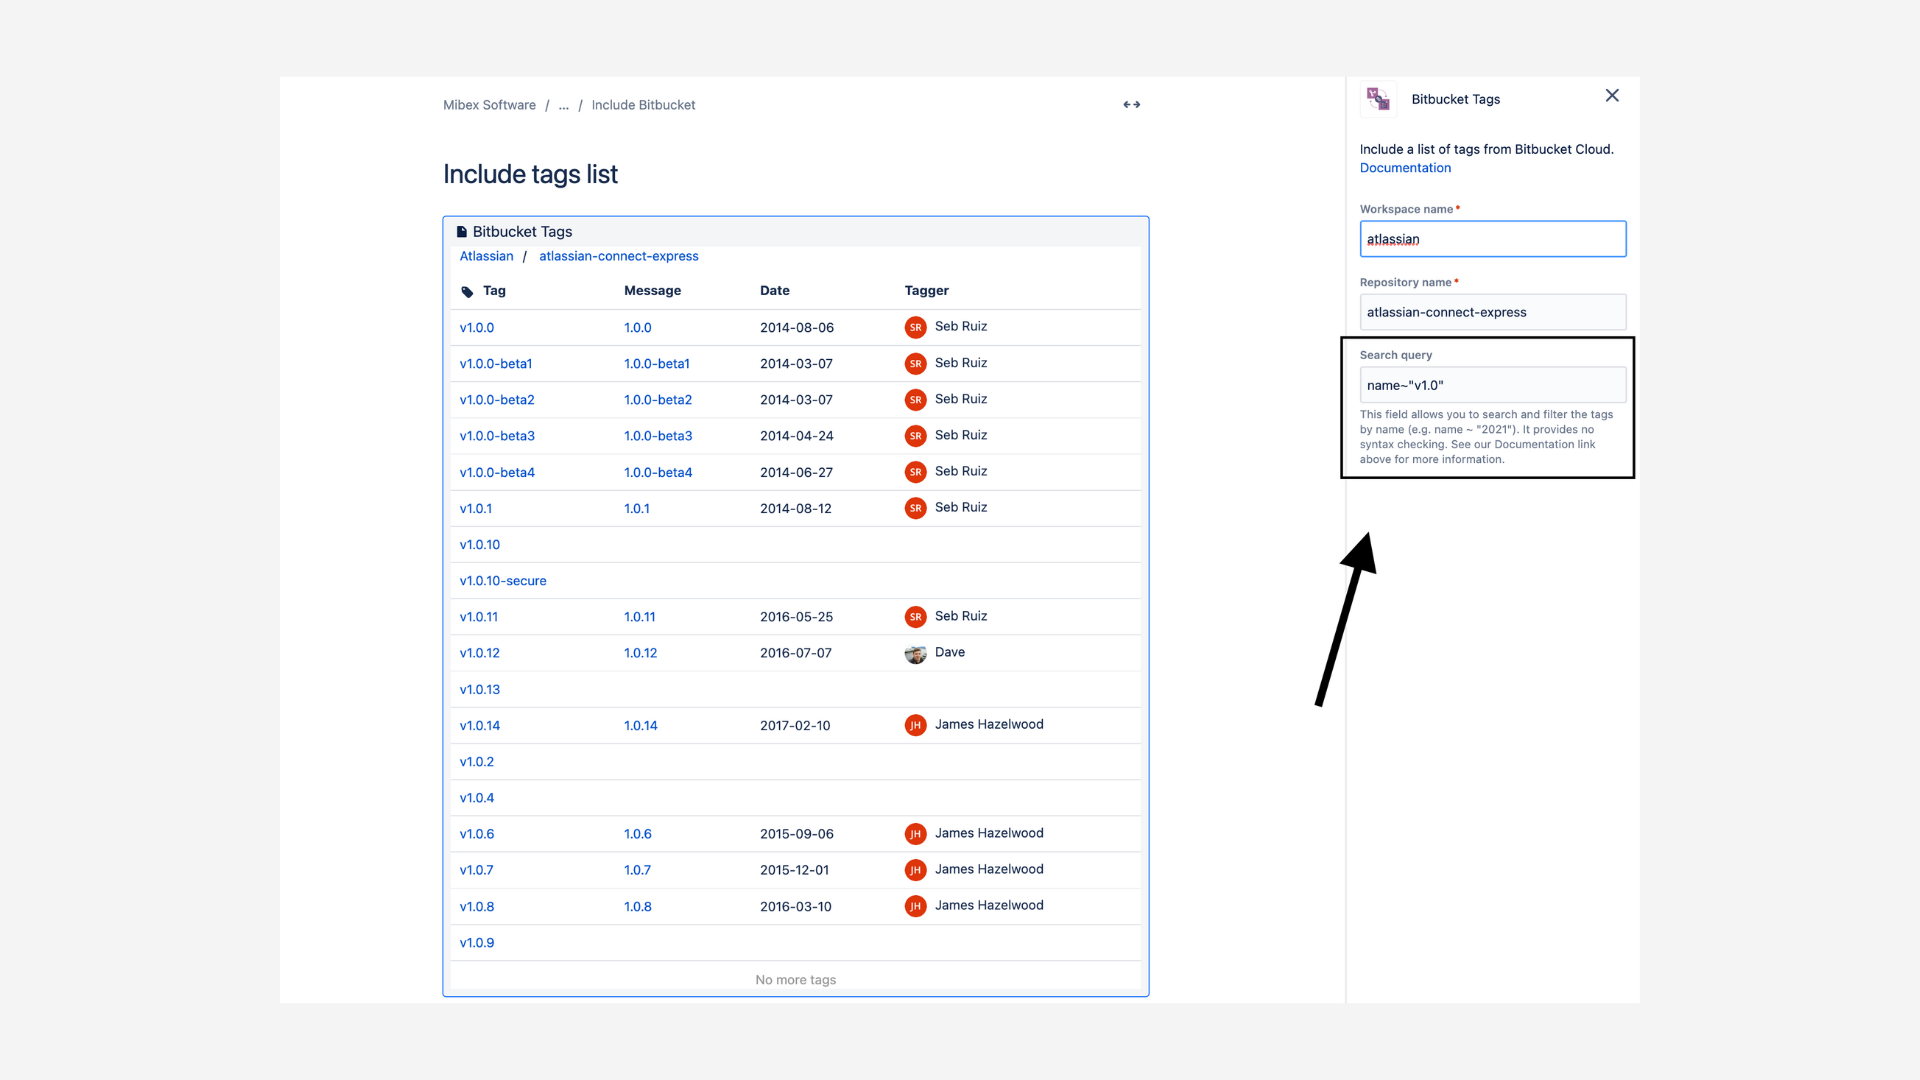Open the atlassian-connect-express repository link
The height and width of the screenshot is (1080, 1920).
coord(619,256)
